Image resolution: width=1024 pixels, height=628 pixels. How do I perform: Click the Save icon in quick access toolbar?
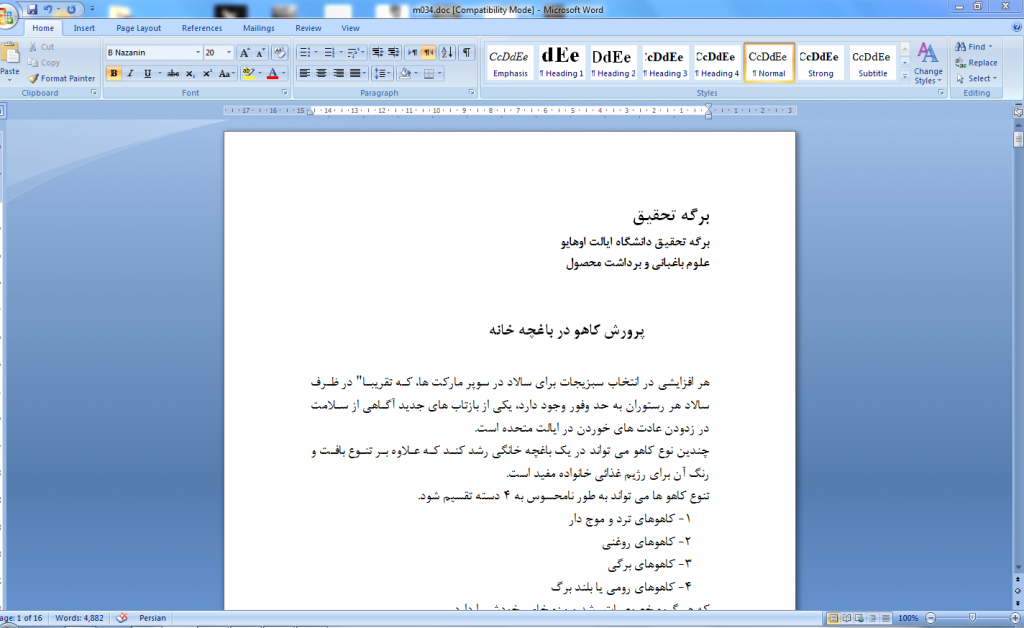tap(33, 9)
